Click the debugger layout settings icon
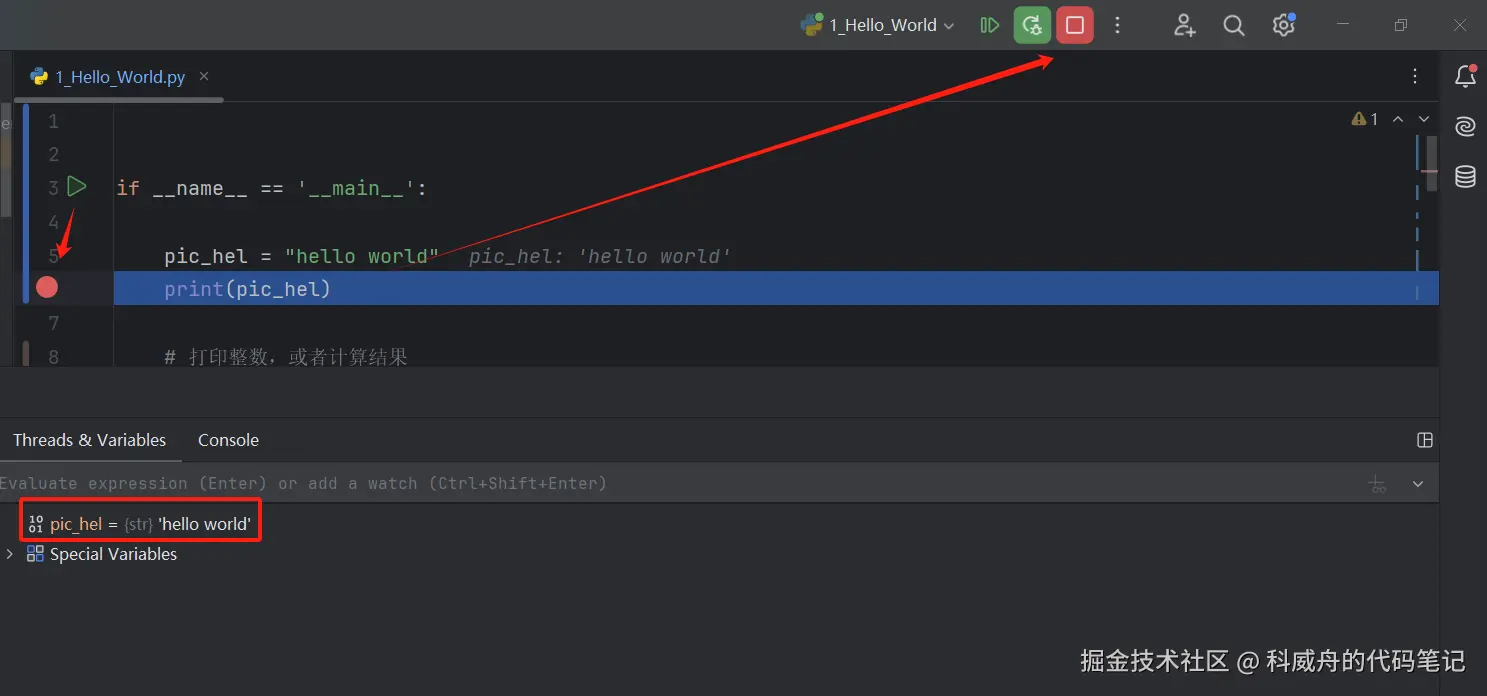1487x696 pixels. [x=1425, y=440]
